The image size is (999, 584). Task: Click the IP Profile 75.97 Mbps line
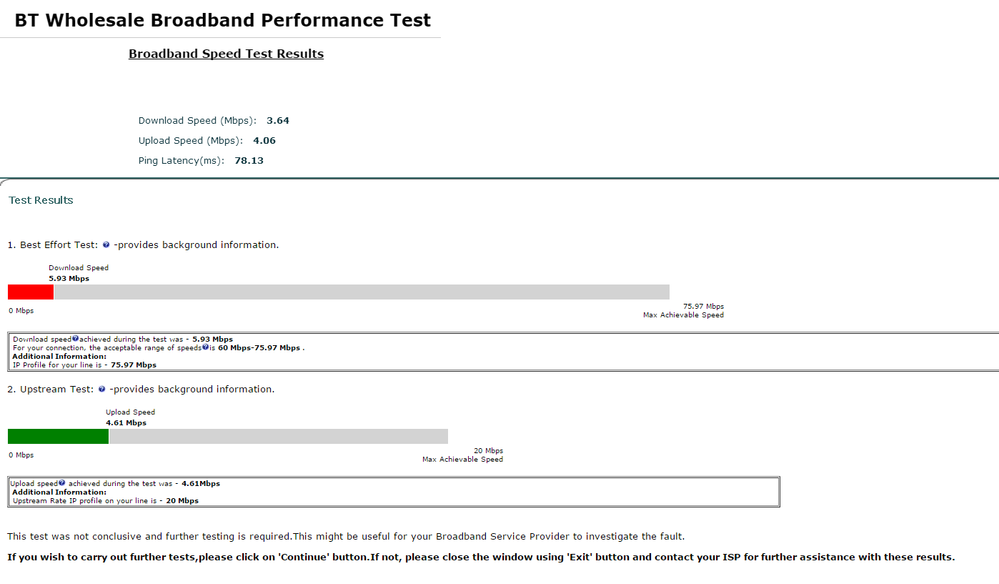[x=85, y=365]
